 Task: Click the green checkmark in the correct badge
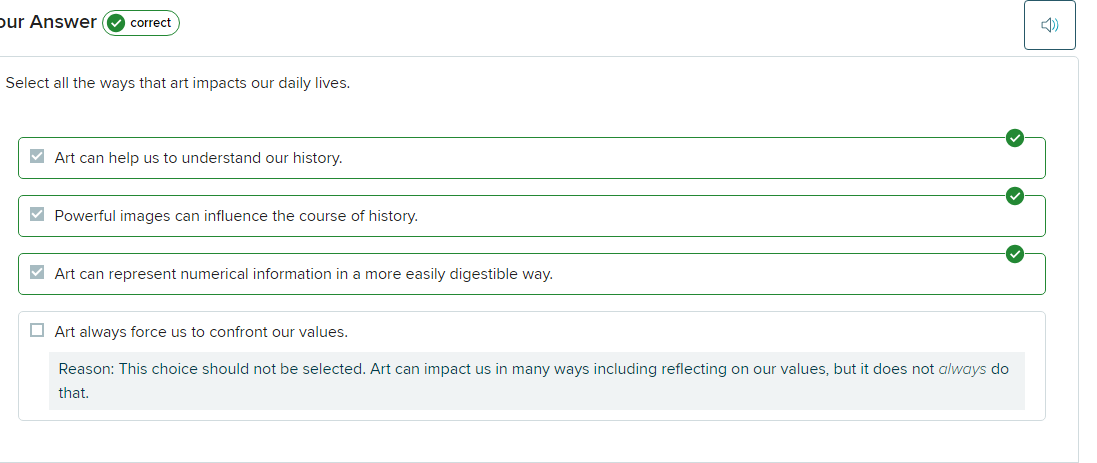click(x=116, y=23)
